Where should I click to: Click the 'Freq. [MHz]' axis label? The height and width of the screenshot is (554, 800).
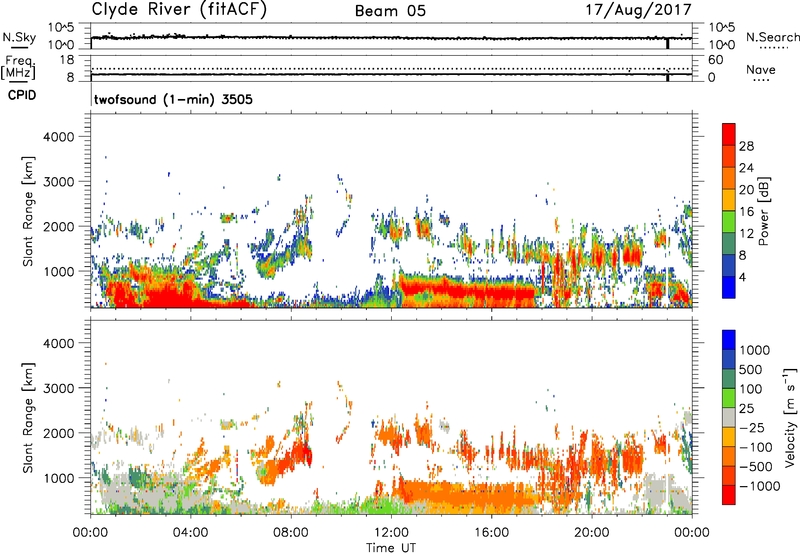point(18,68)
